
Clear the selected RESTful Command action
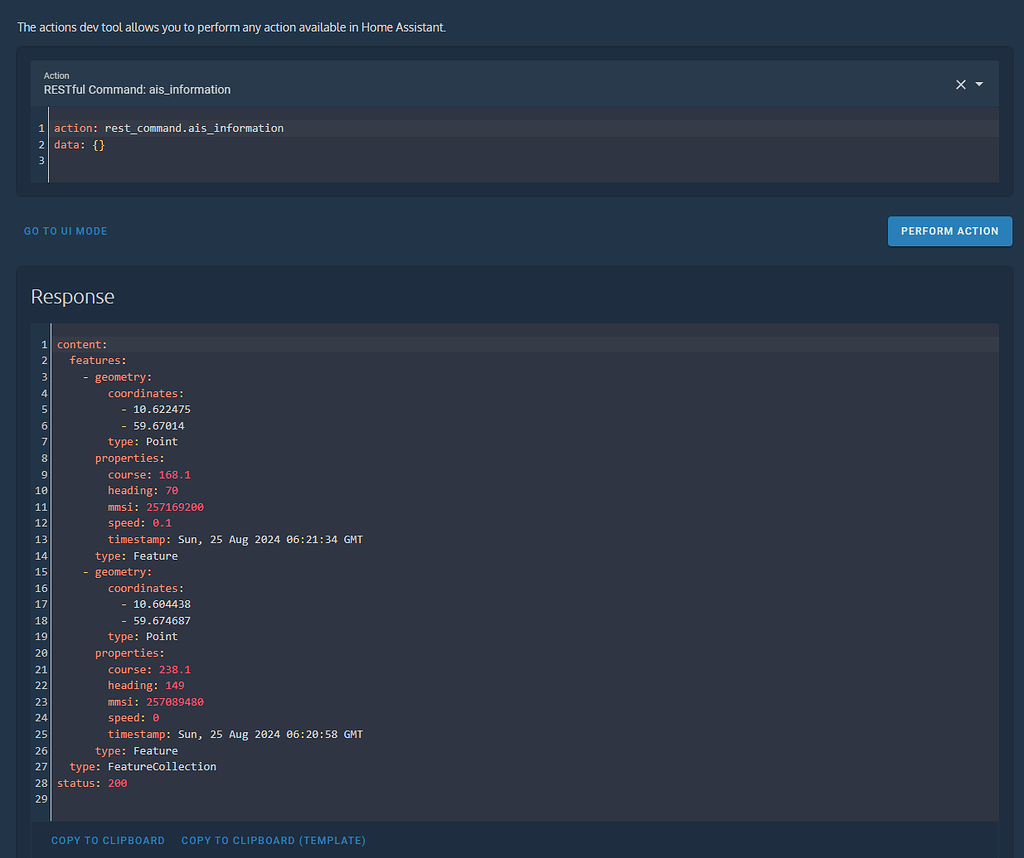(960, 84)
